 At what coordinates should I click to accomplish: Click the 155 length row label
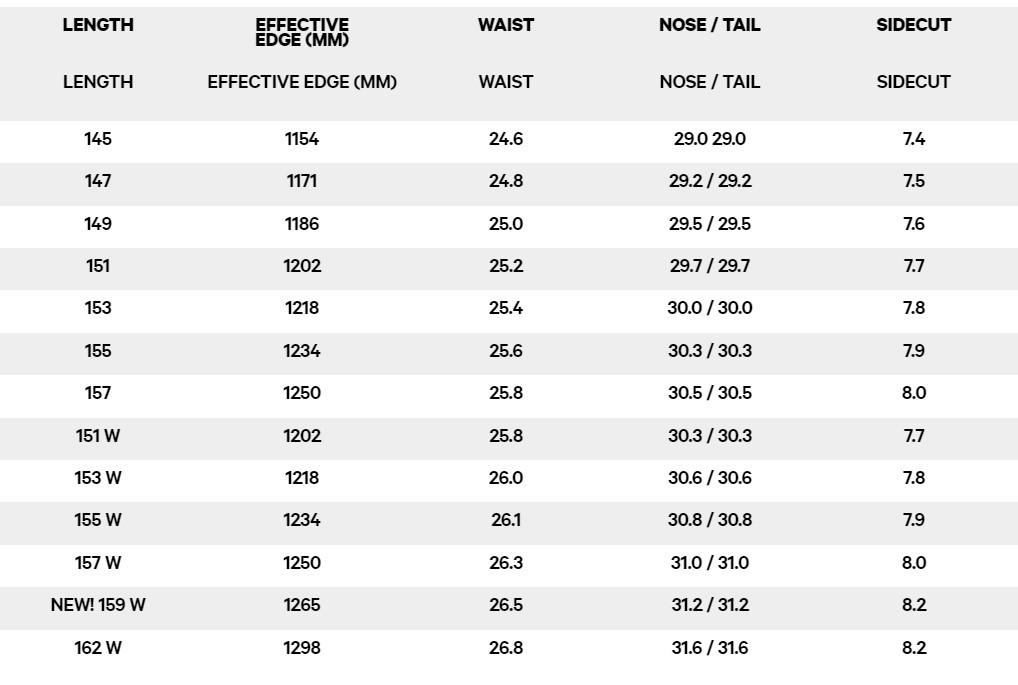(98, 351)
